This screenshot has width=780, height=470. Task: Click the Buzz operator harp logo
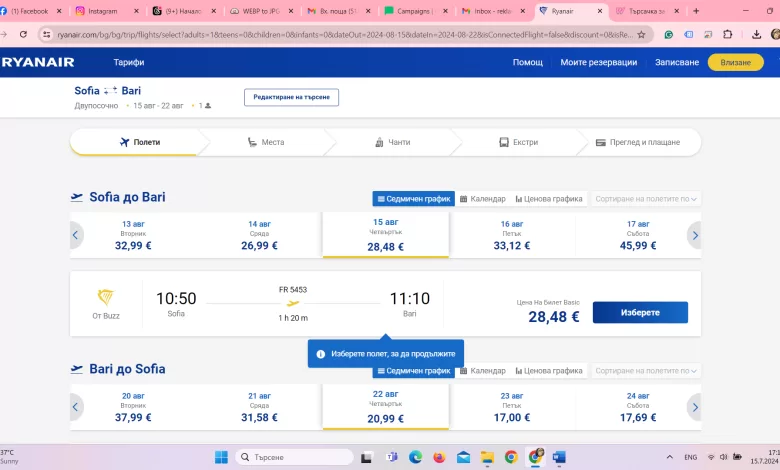coord(106,297)
